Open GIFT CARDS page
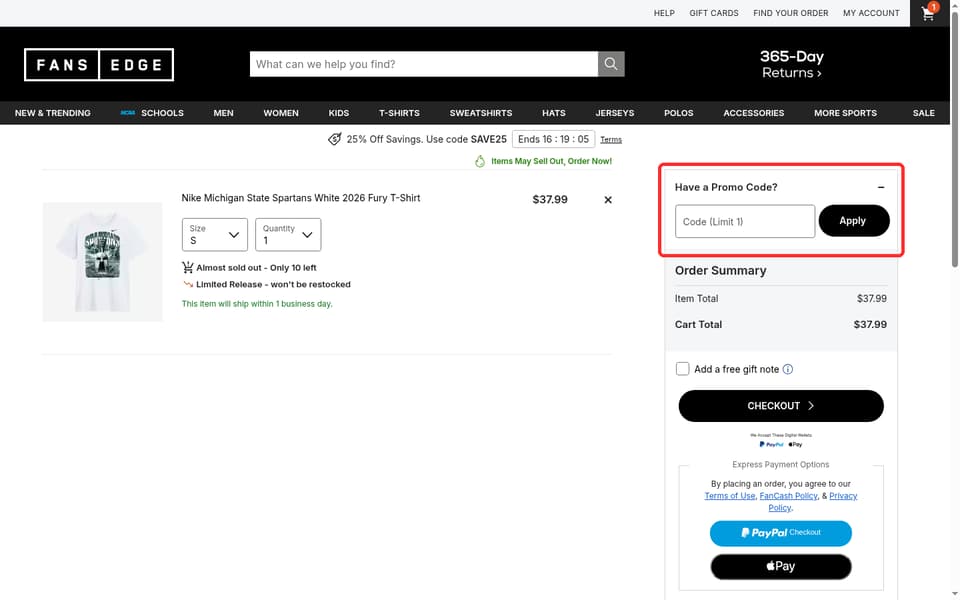This screenshot has height=600, width=960. click(x=714, y=13)
